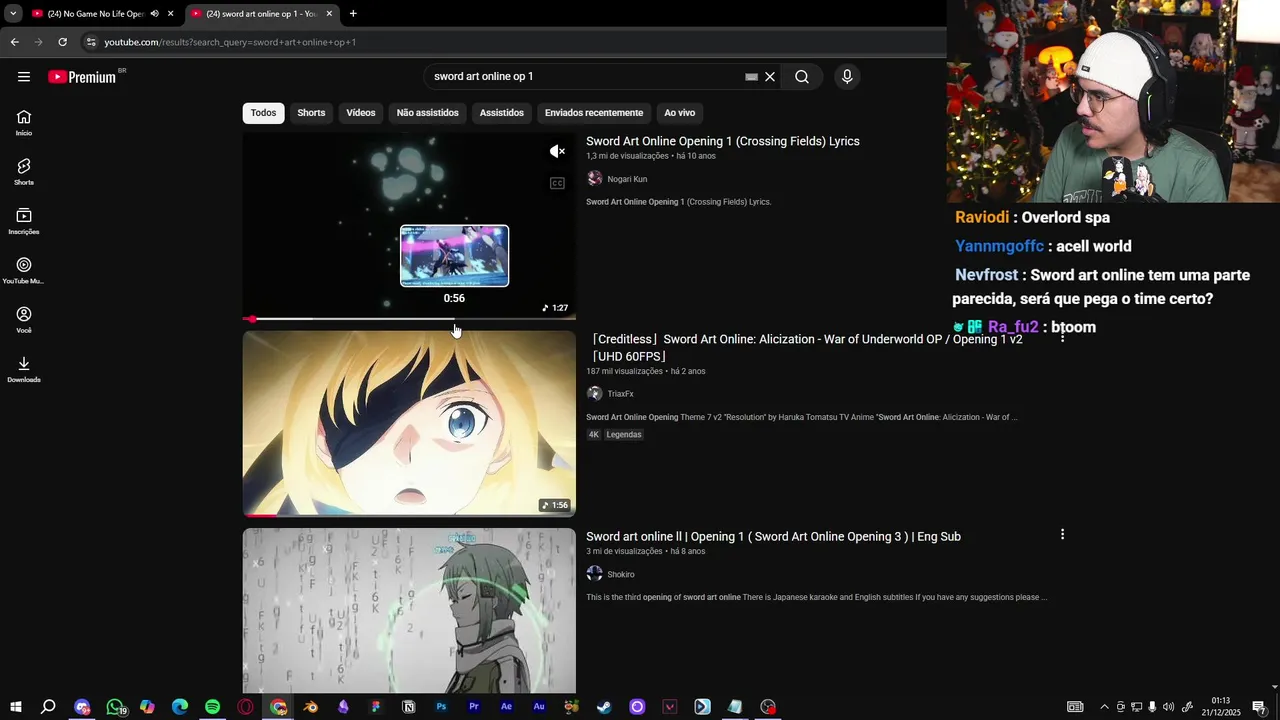The width and height of the screenshot is (1280, 720).
Task: Seek in the video preview progress bar
Action: [409, 319]
